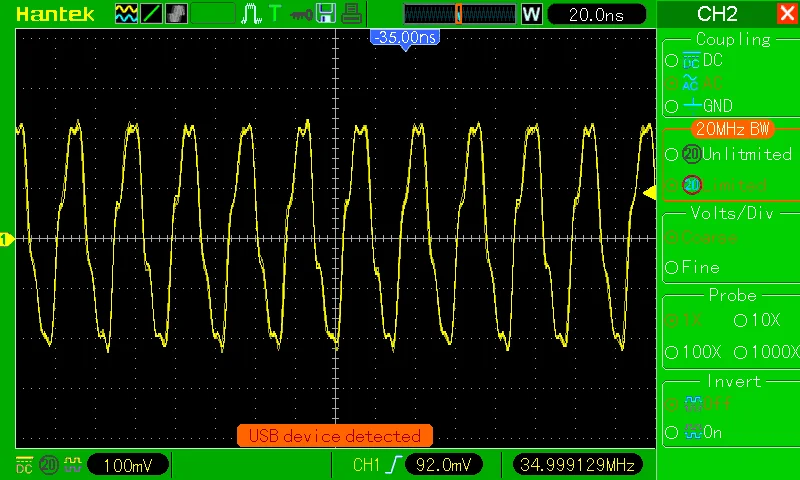Click the printer icon

[351, 14]
